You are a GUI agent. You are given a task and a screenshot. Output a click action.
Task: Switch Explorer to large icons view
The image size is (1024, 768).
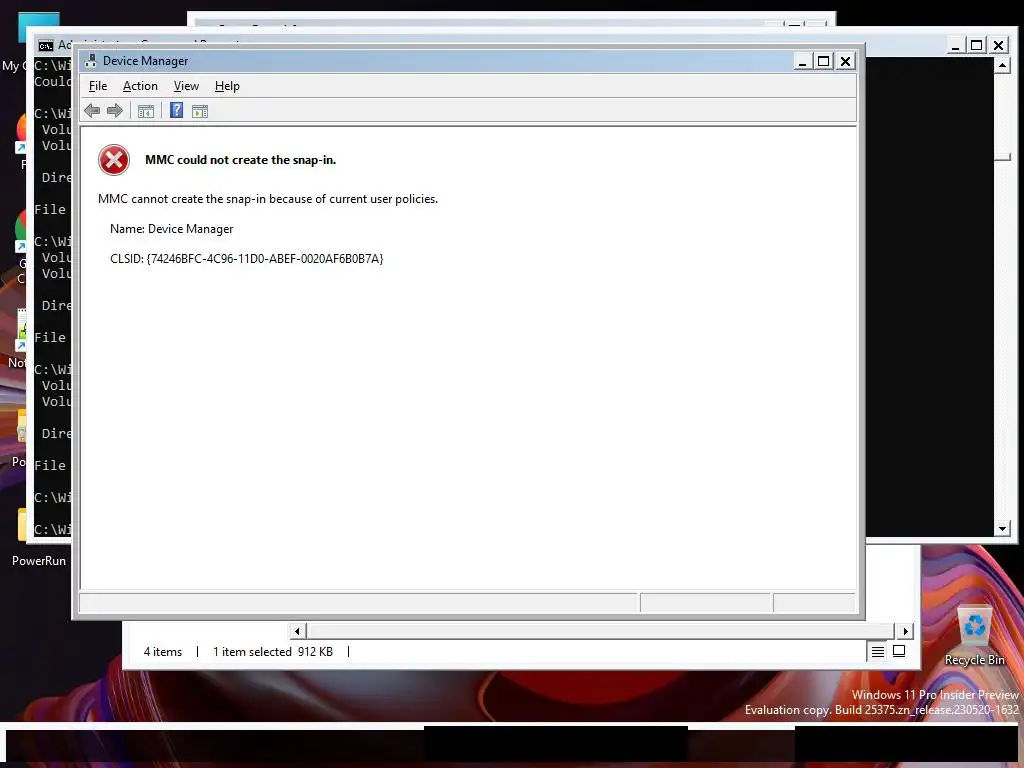tap(899, 652)
